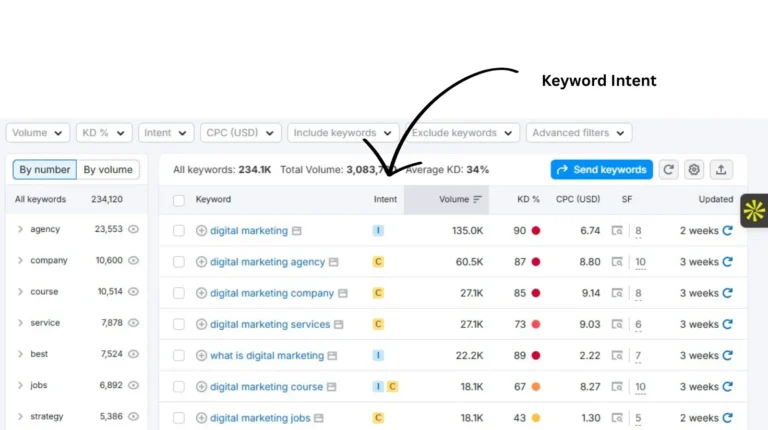The width and height of the screenshot is (768, 430).
Task: Refresh the 'digital marketing agency' row metrics
Action: tap(727, 262)
